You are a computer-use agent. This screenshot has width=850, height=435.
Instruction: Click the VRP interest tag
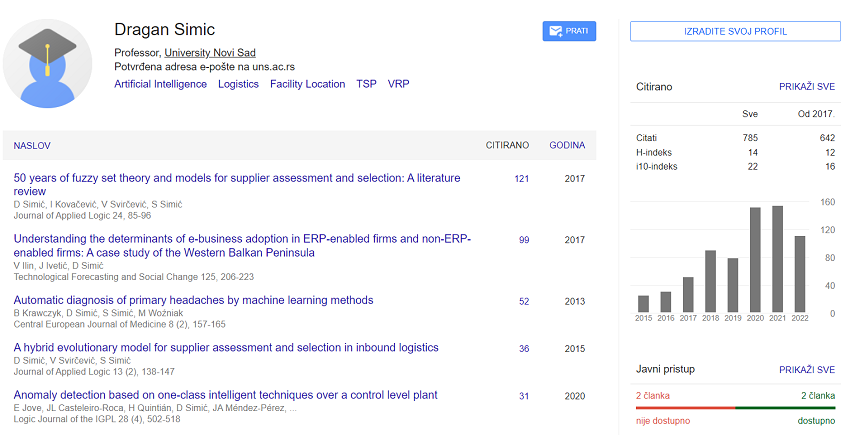398,84
